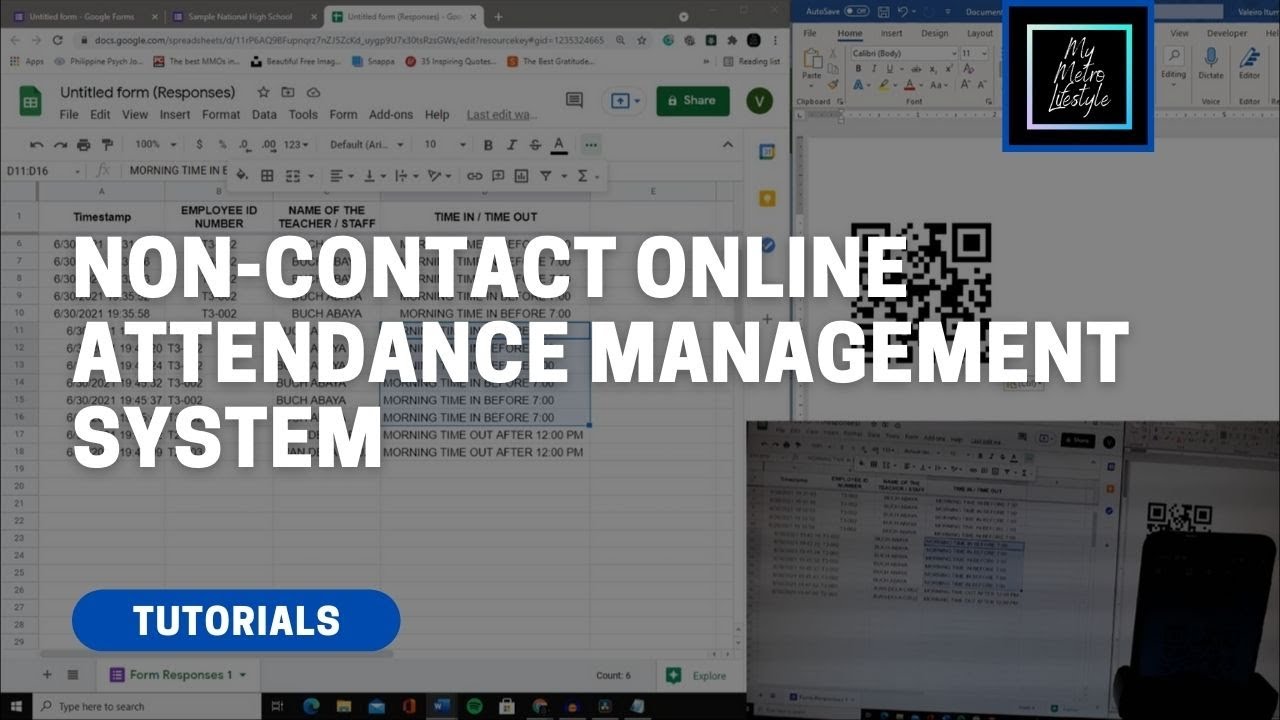Redo the action in Sheets toolbar
Image resolution: width=1280 pixels, height=720 pixels.
pos(60,145)
